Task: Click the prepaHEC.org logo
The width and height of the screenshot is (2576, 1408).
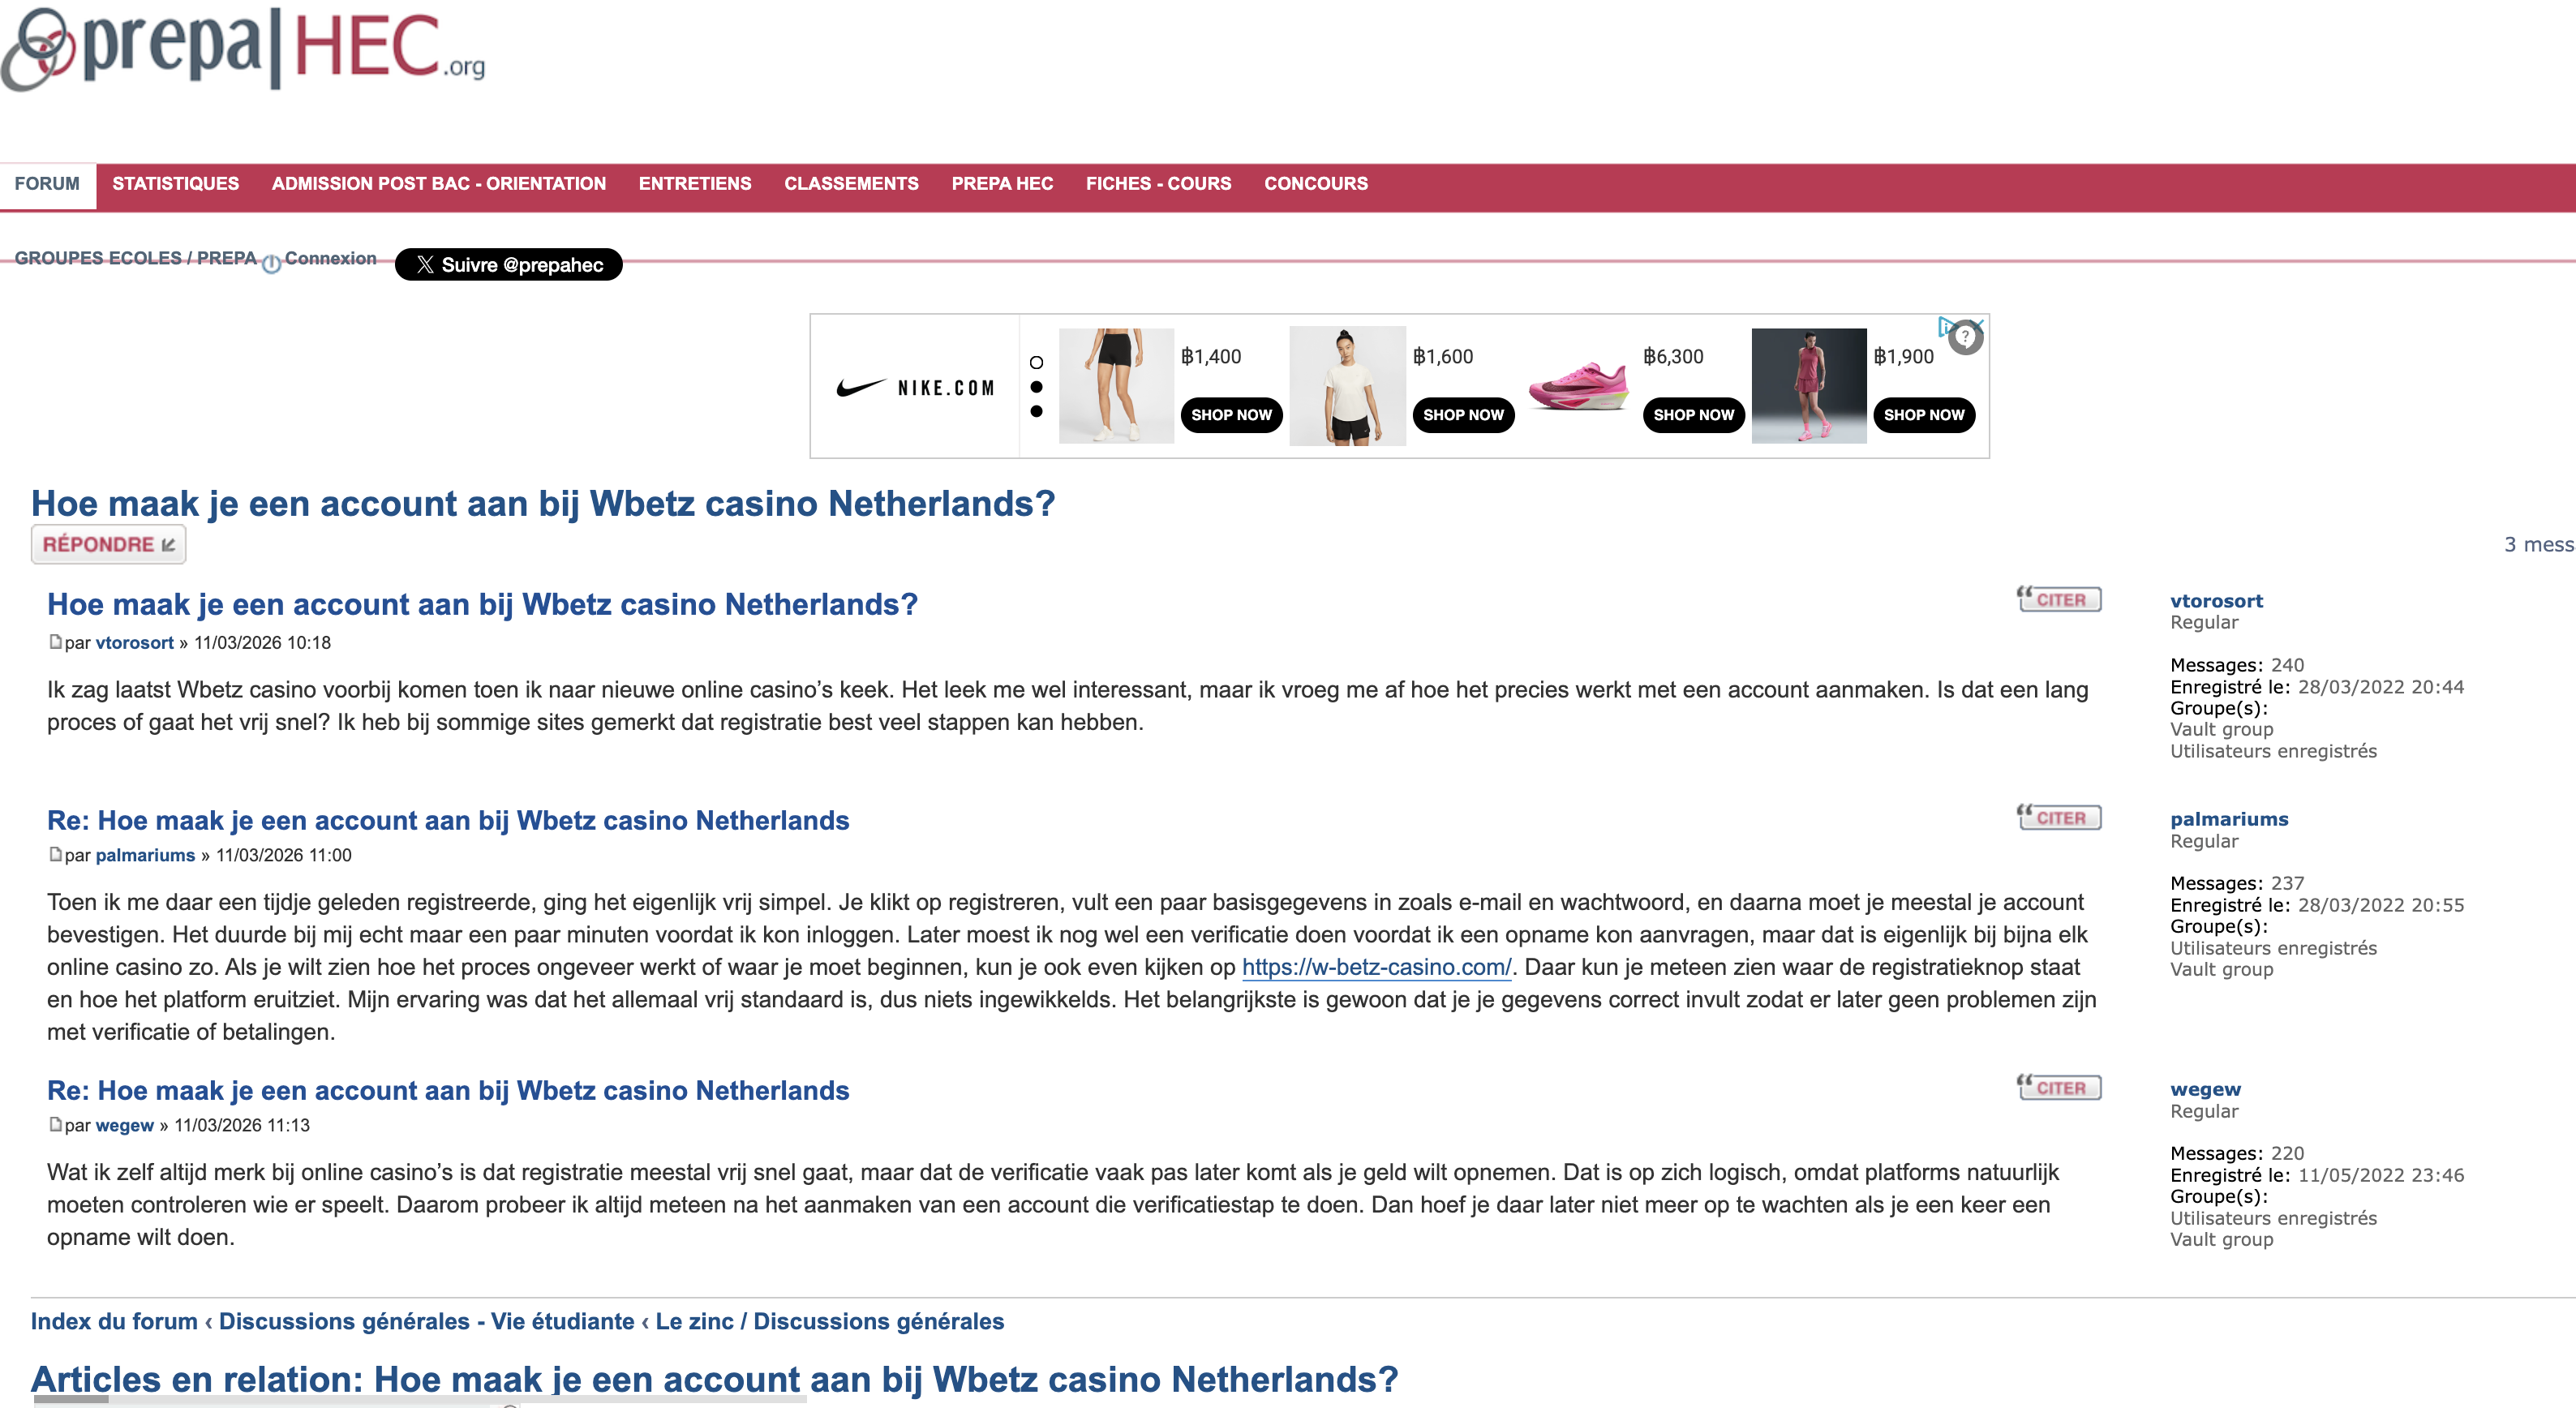Action: 243,49
